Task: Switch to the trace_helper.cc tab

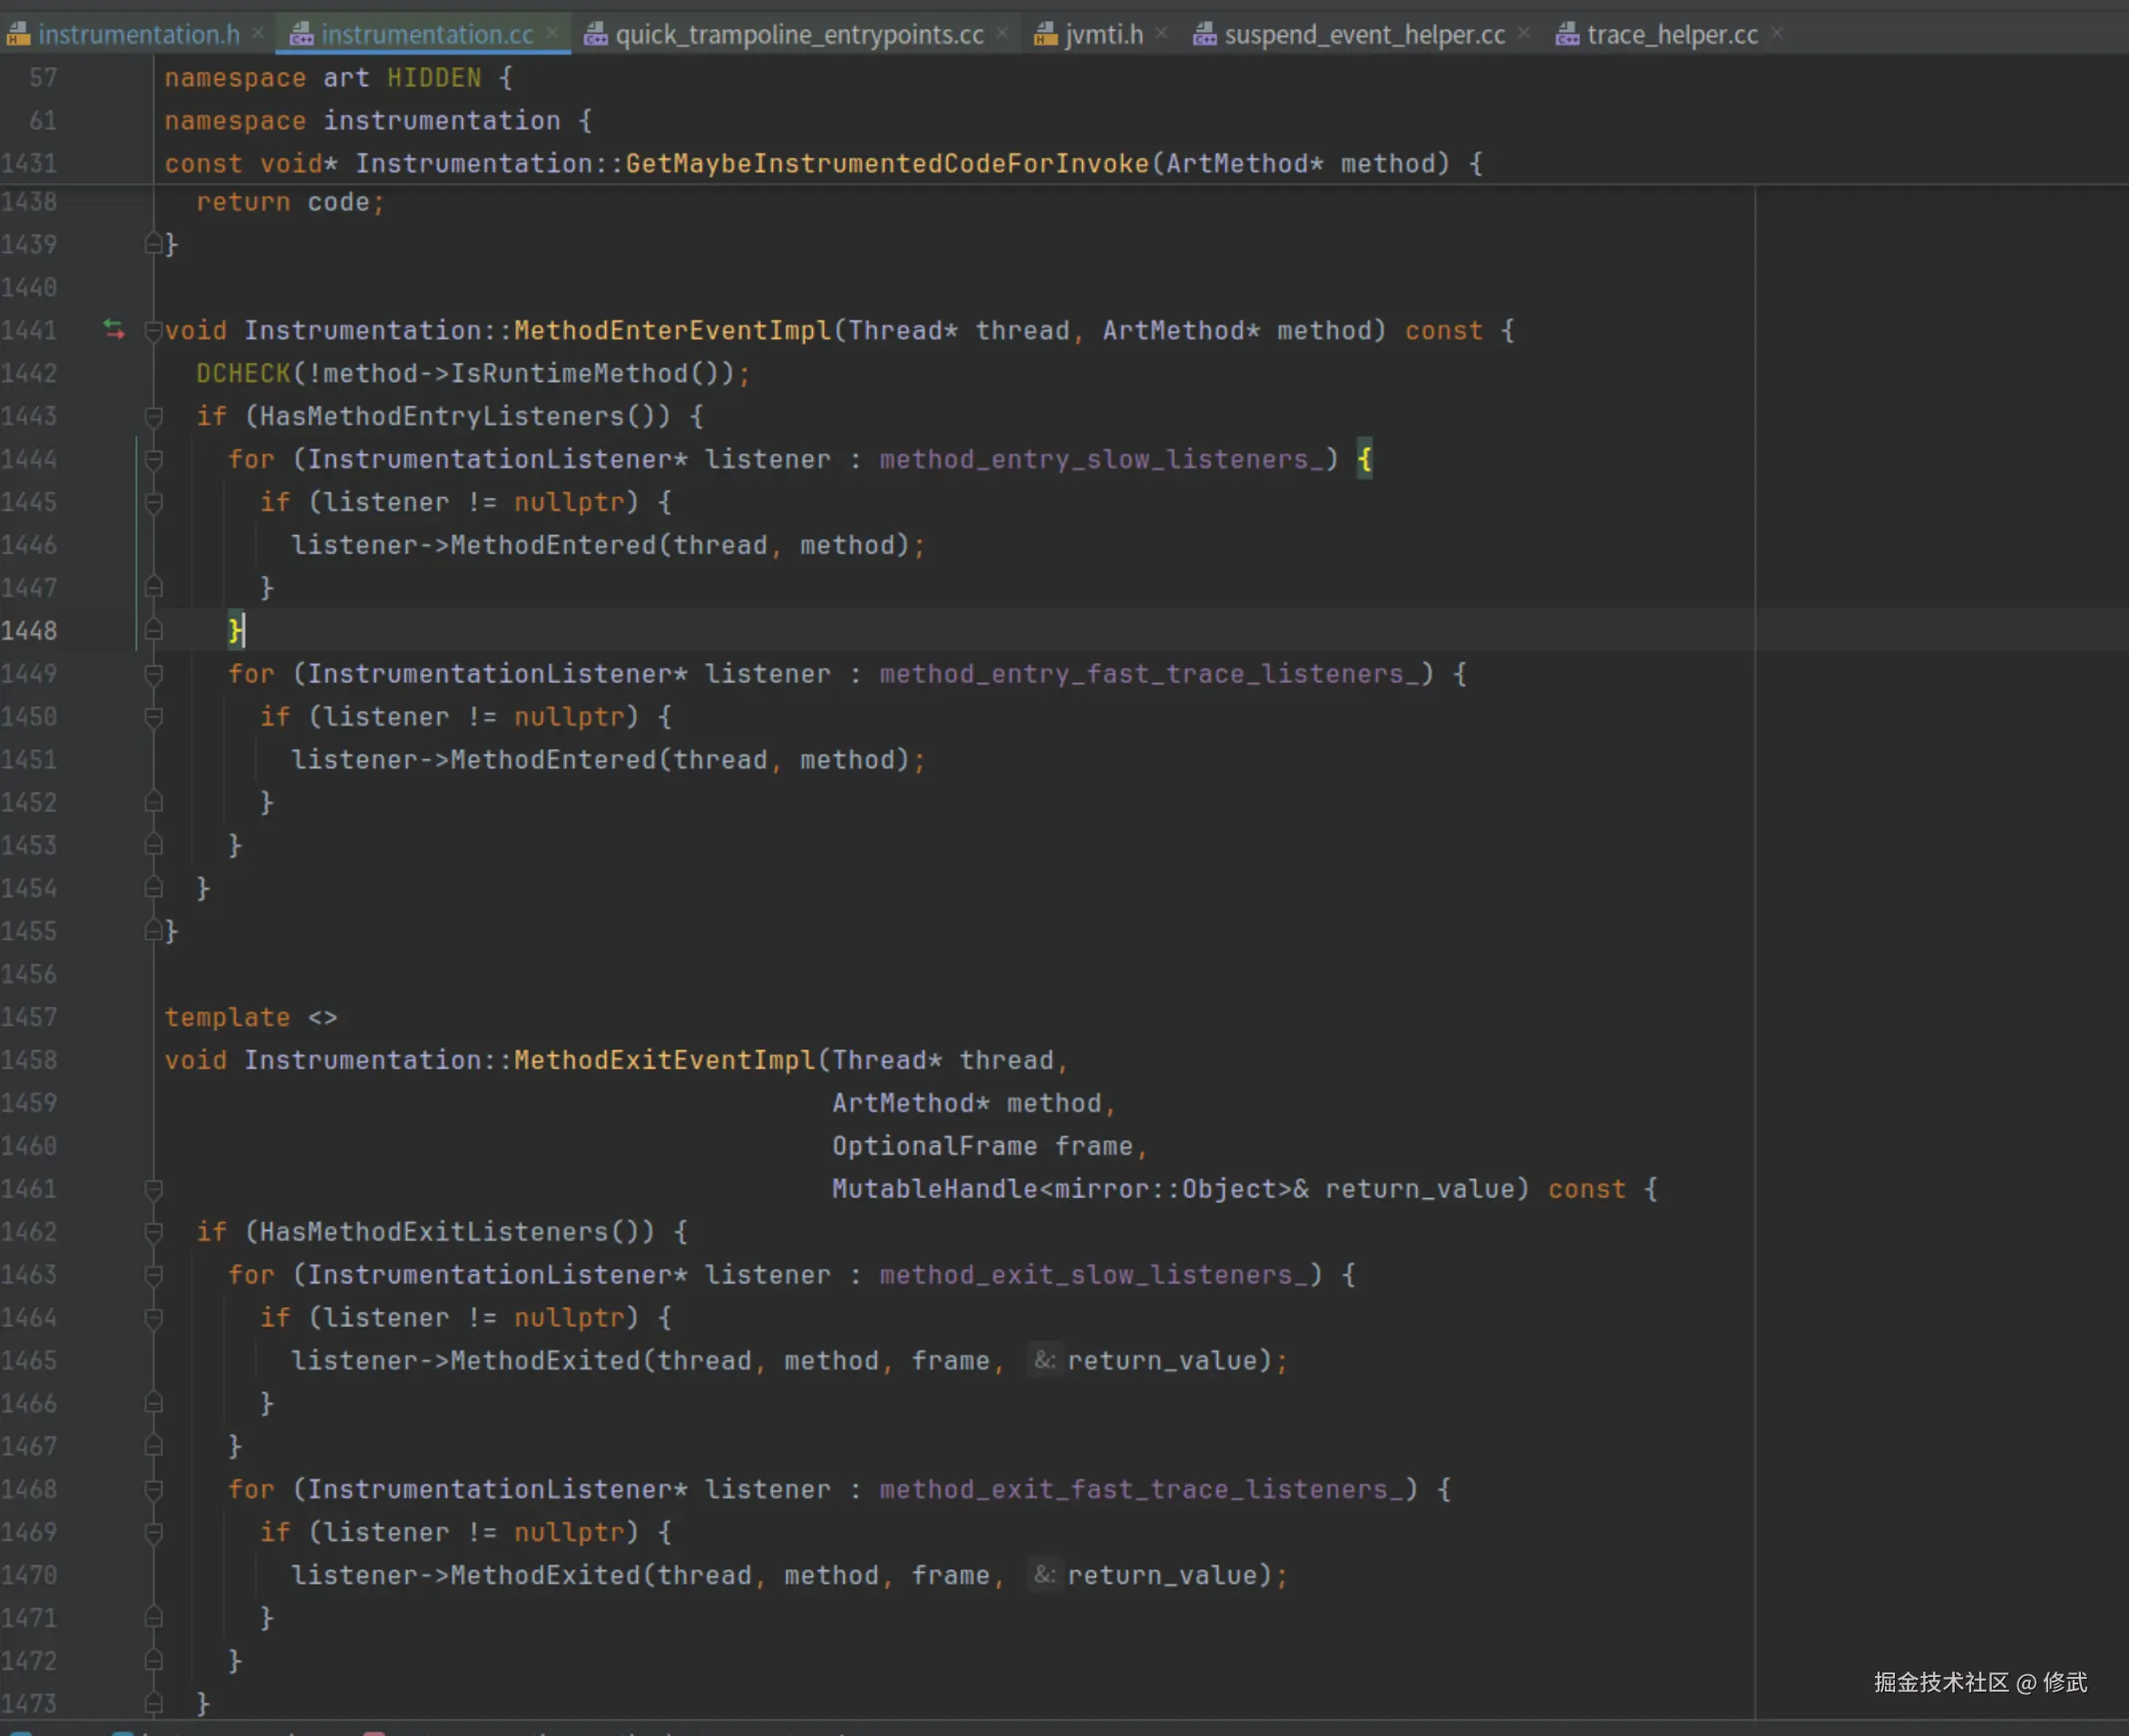Action: pos(1671,35)
